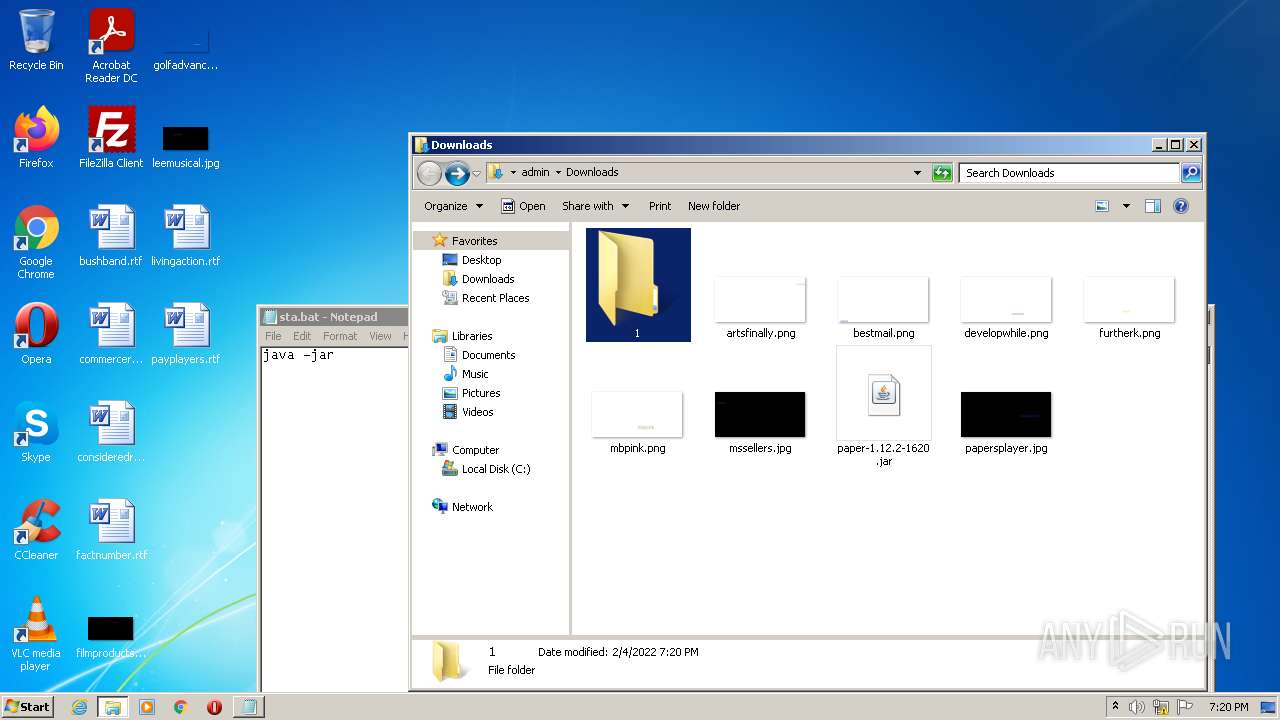Select Music library

475,374
